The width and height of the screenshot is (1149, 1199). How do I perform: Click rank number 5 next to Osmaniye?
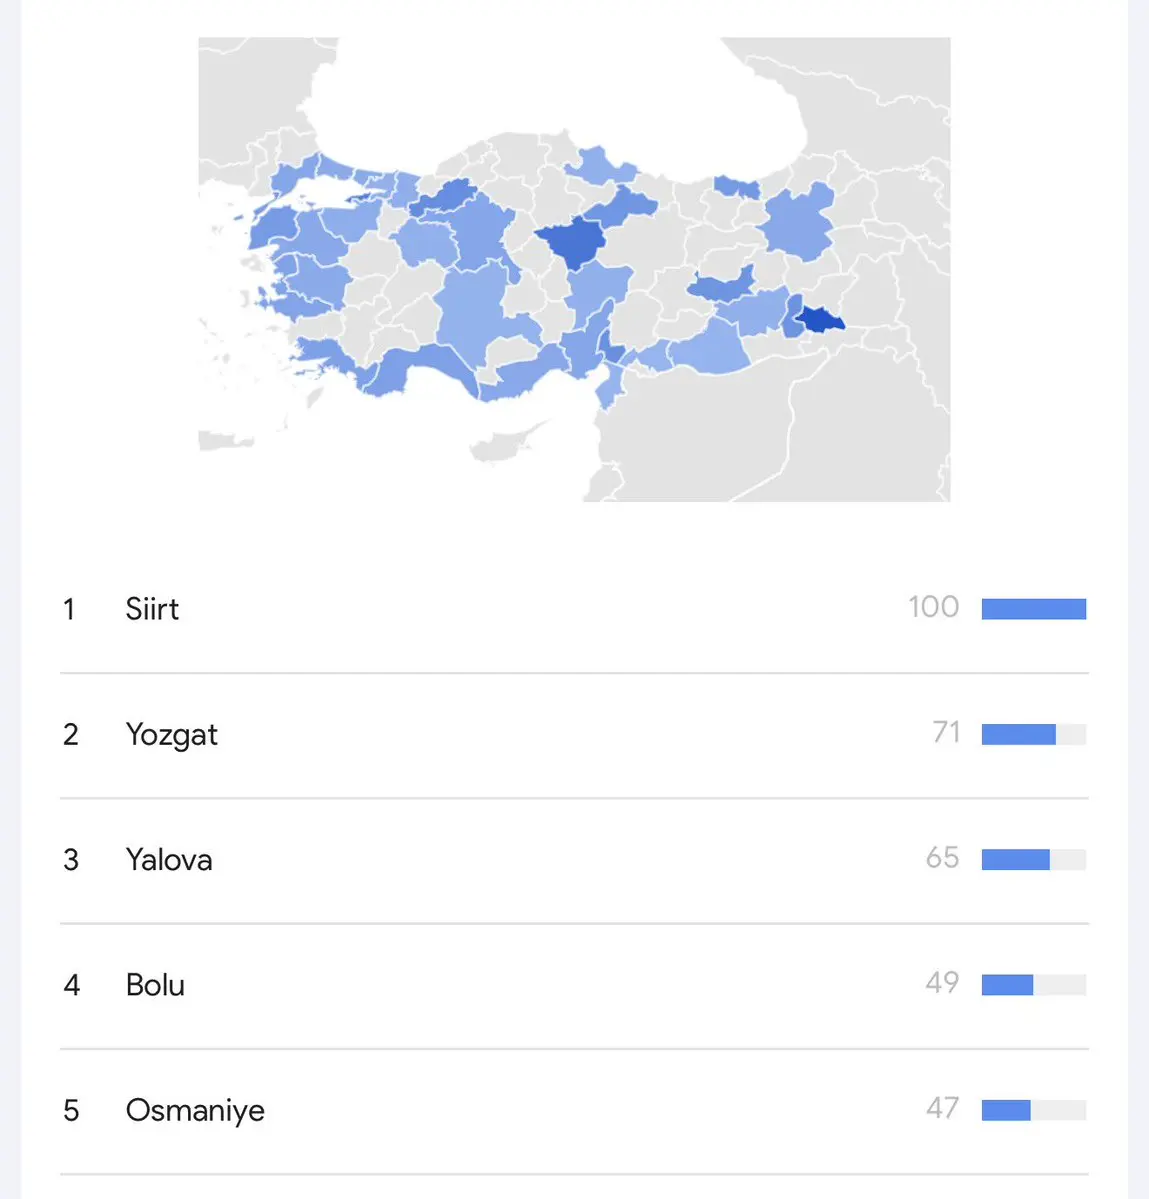point(70,1111)
